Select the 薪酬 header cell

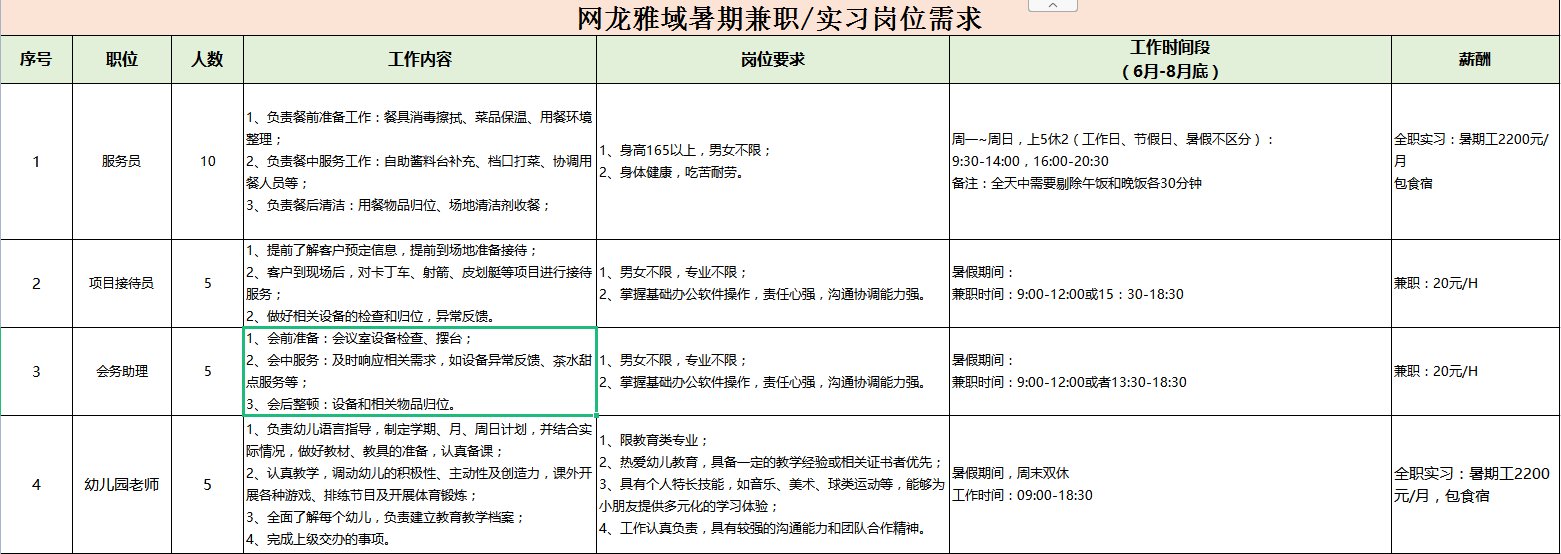[x=1475, y=59]
